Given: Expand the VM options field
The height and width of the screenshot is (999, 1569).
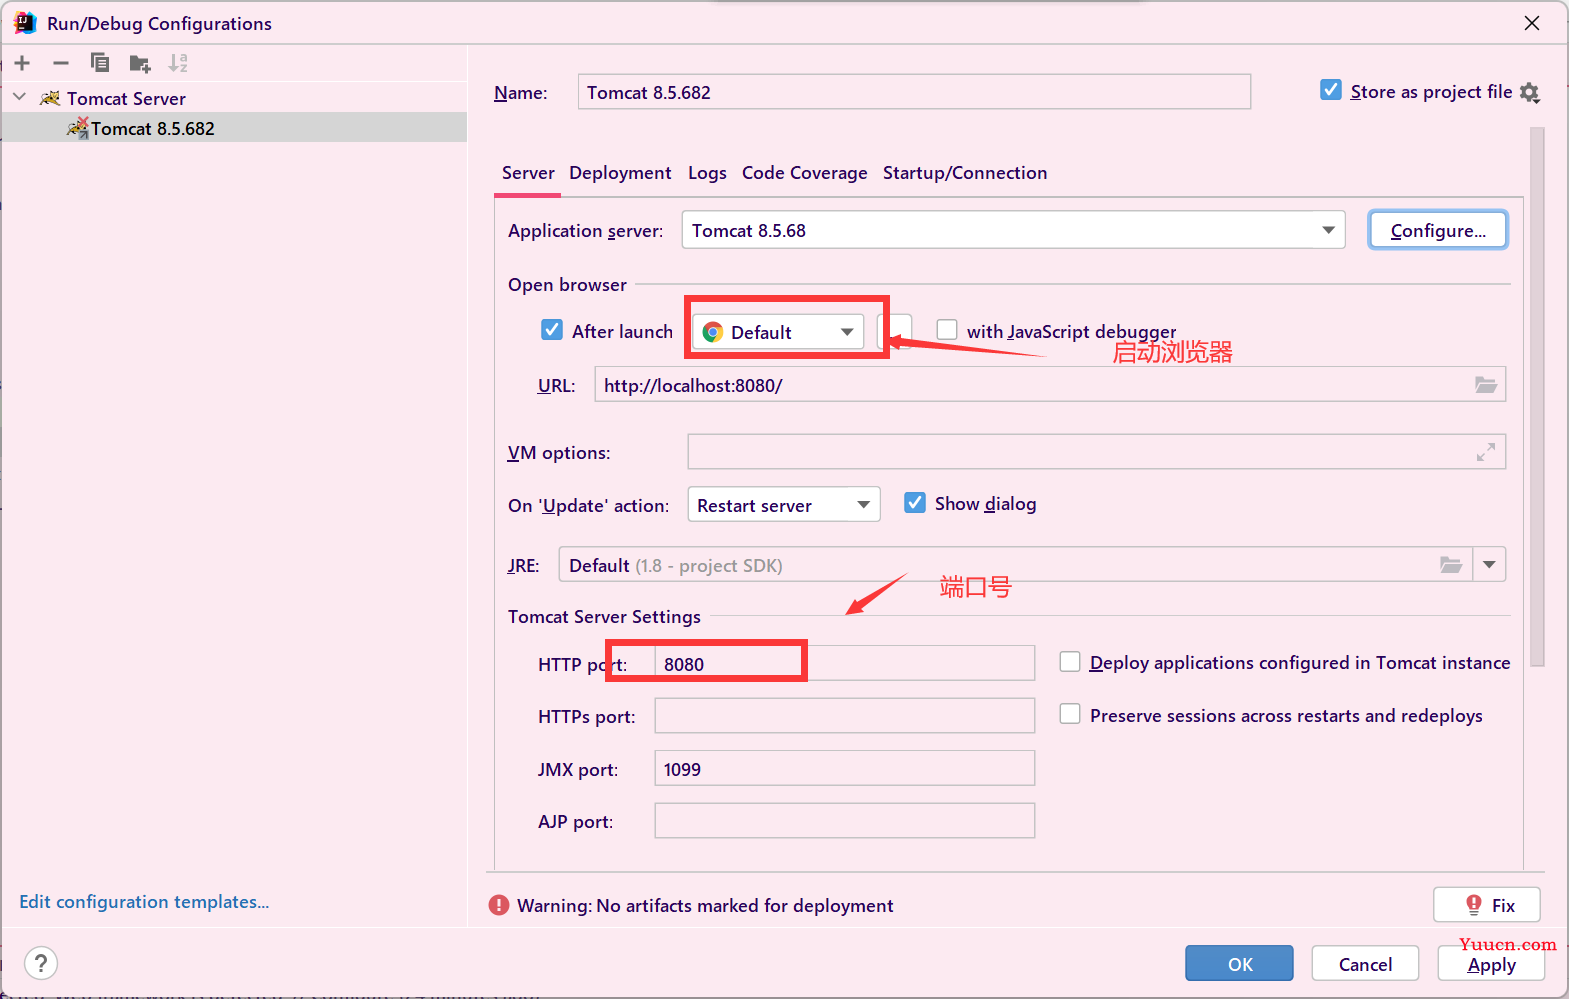Looking at the screenshot, I should click(1486, 452).
